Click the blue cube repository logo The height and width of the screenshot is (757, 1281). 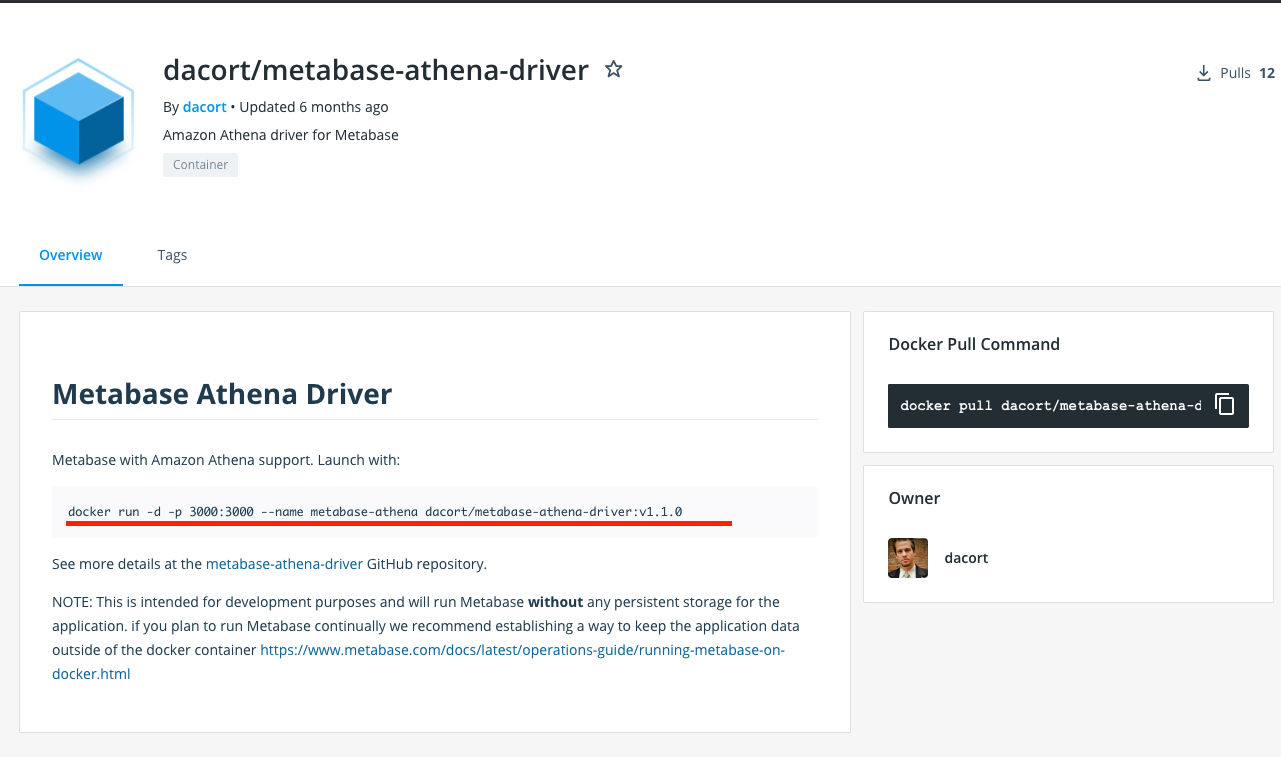(78, 122)
